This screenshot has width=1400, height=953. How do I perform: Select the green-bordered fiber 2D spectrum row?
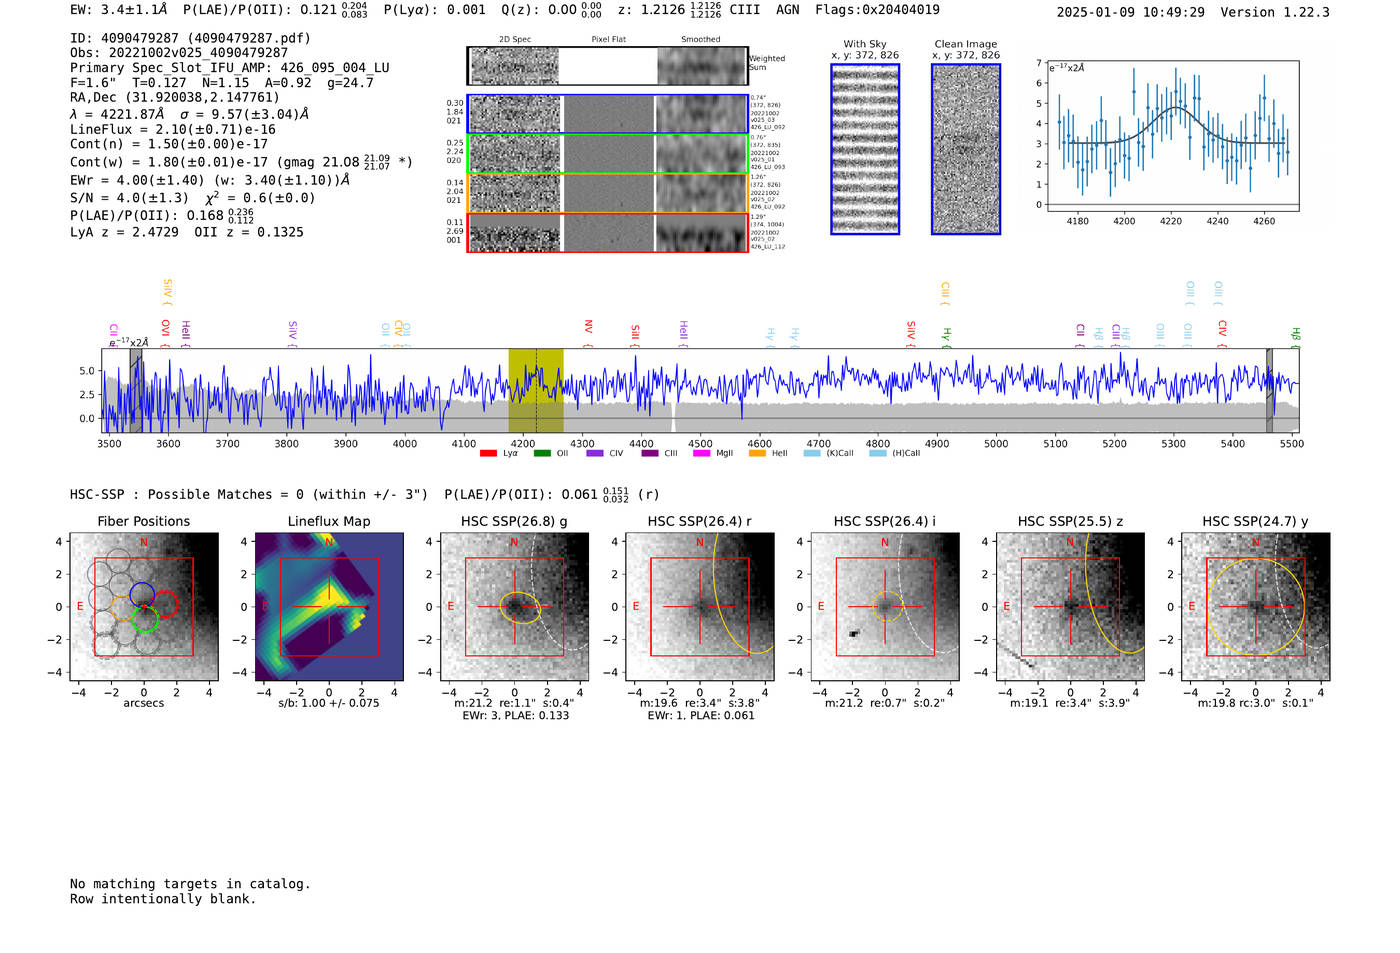click(608, 154)
